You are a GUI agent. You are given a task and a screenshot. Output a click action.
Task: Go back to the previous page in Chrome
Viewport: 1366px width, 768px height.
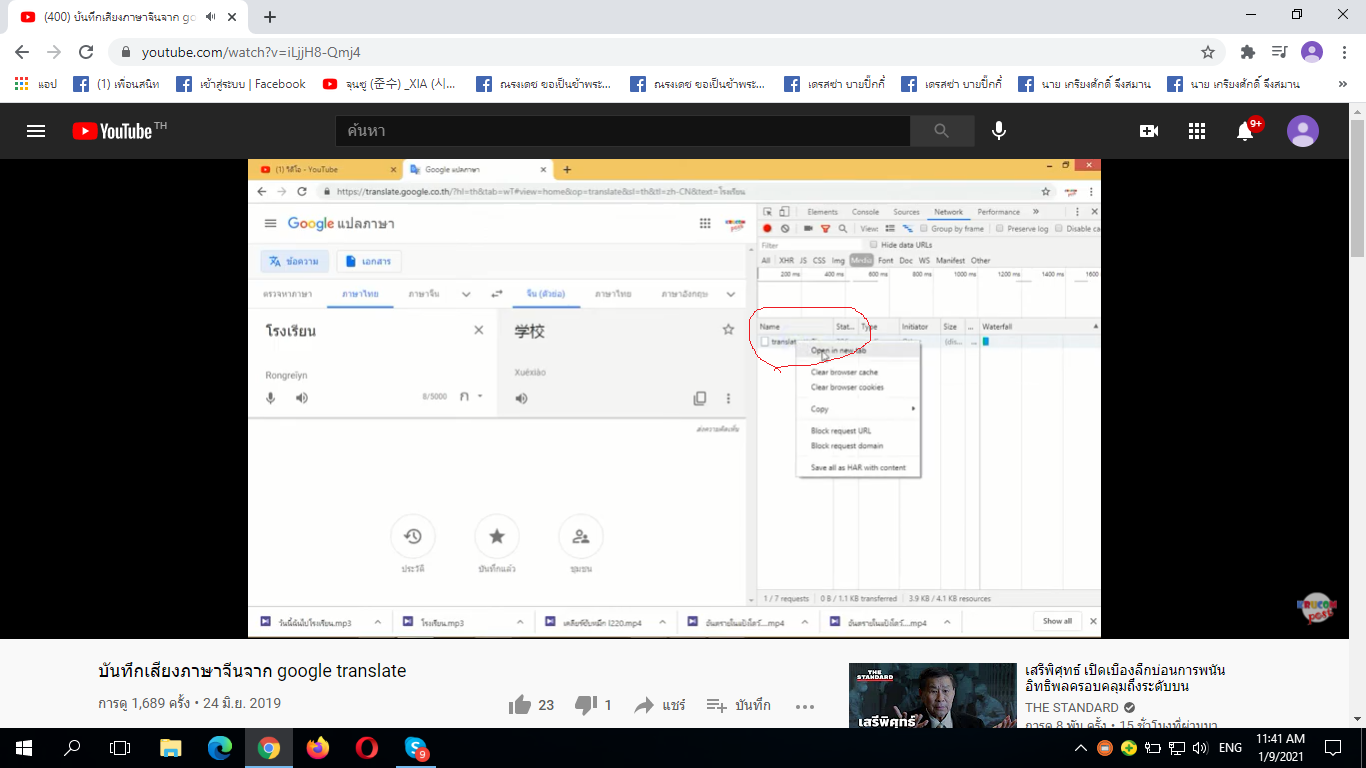[22, 52]
